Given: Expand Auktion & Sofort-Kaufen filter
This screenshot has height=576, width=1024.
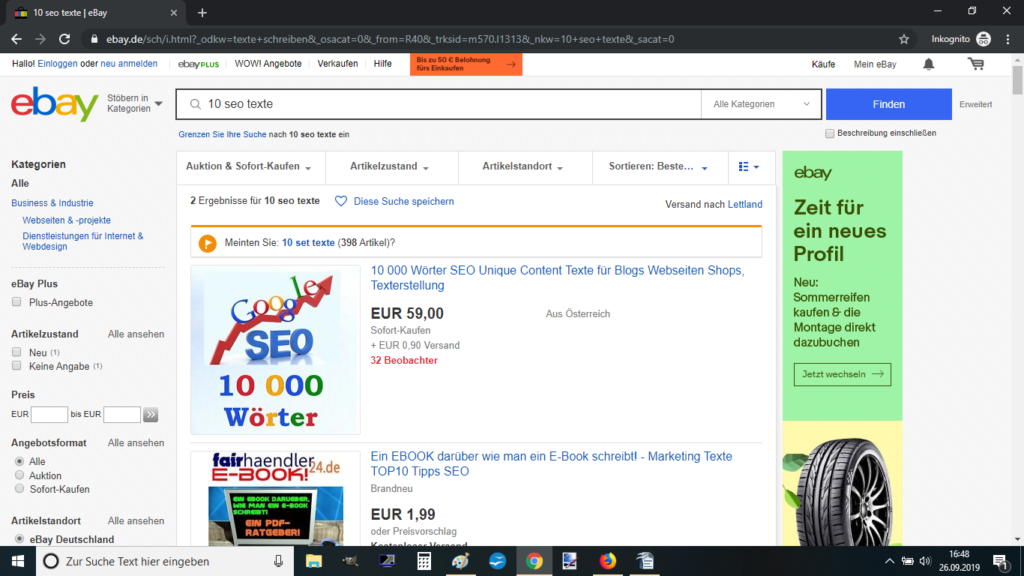Looking at the screenshot, I should coord(249,167).
